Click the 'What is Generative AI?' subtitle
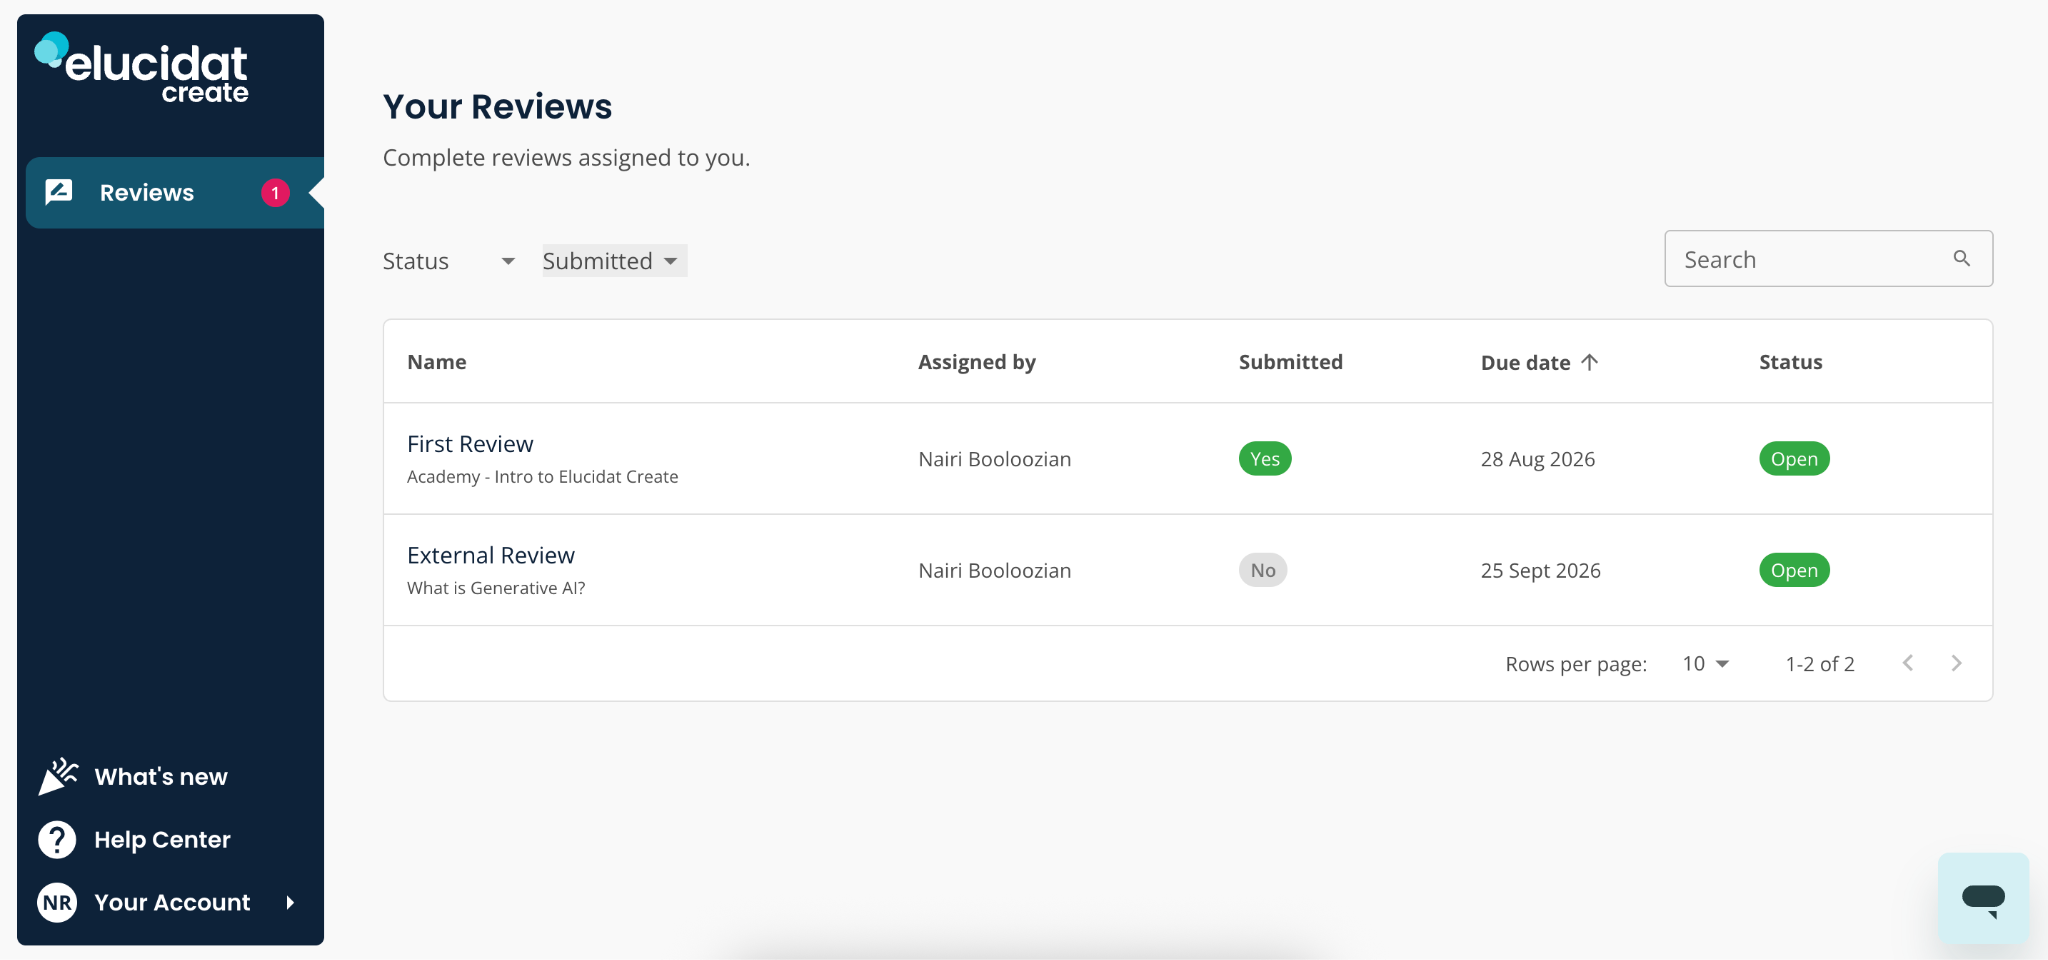2048x960 pixels. pos(496,588)
